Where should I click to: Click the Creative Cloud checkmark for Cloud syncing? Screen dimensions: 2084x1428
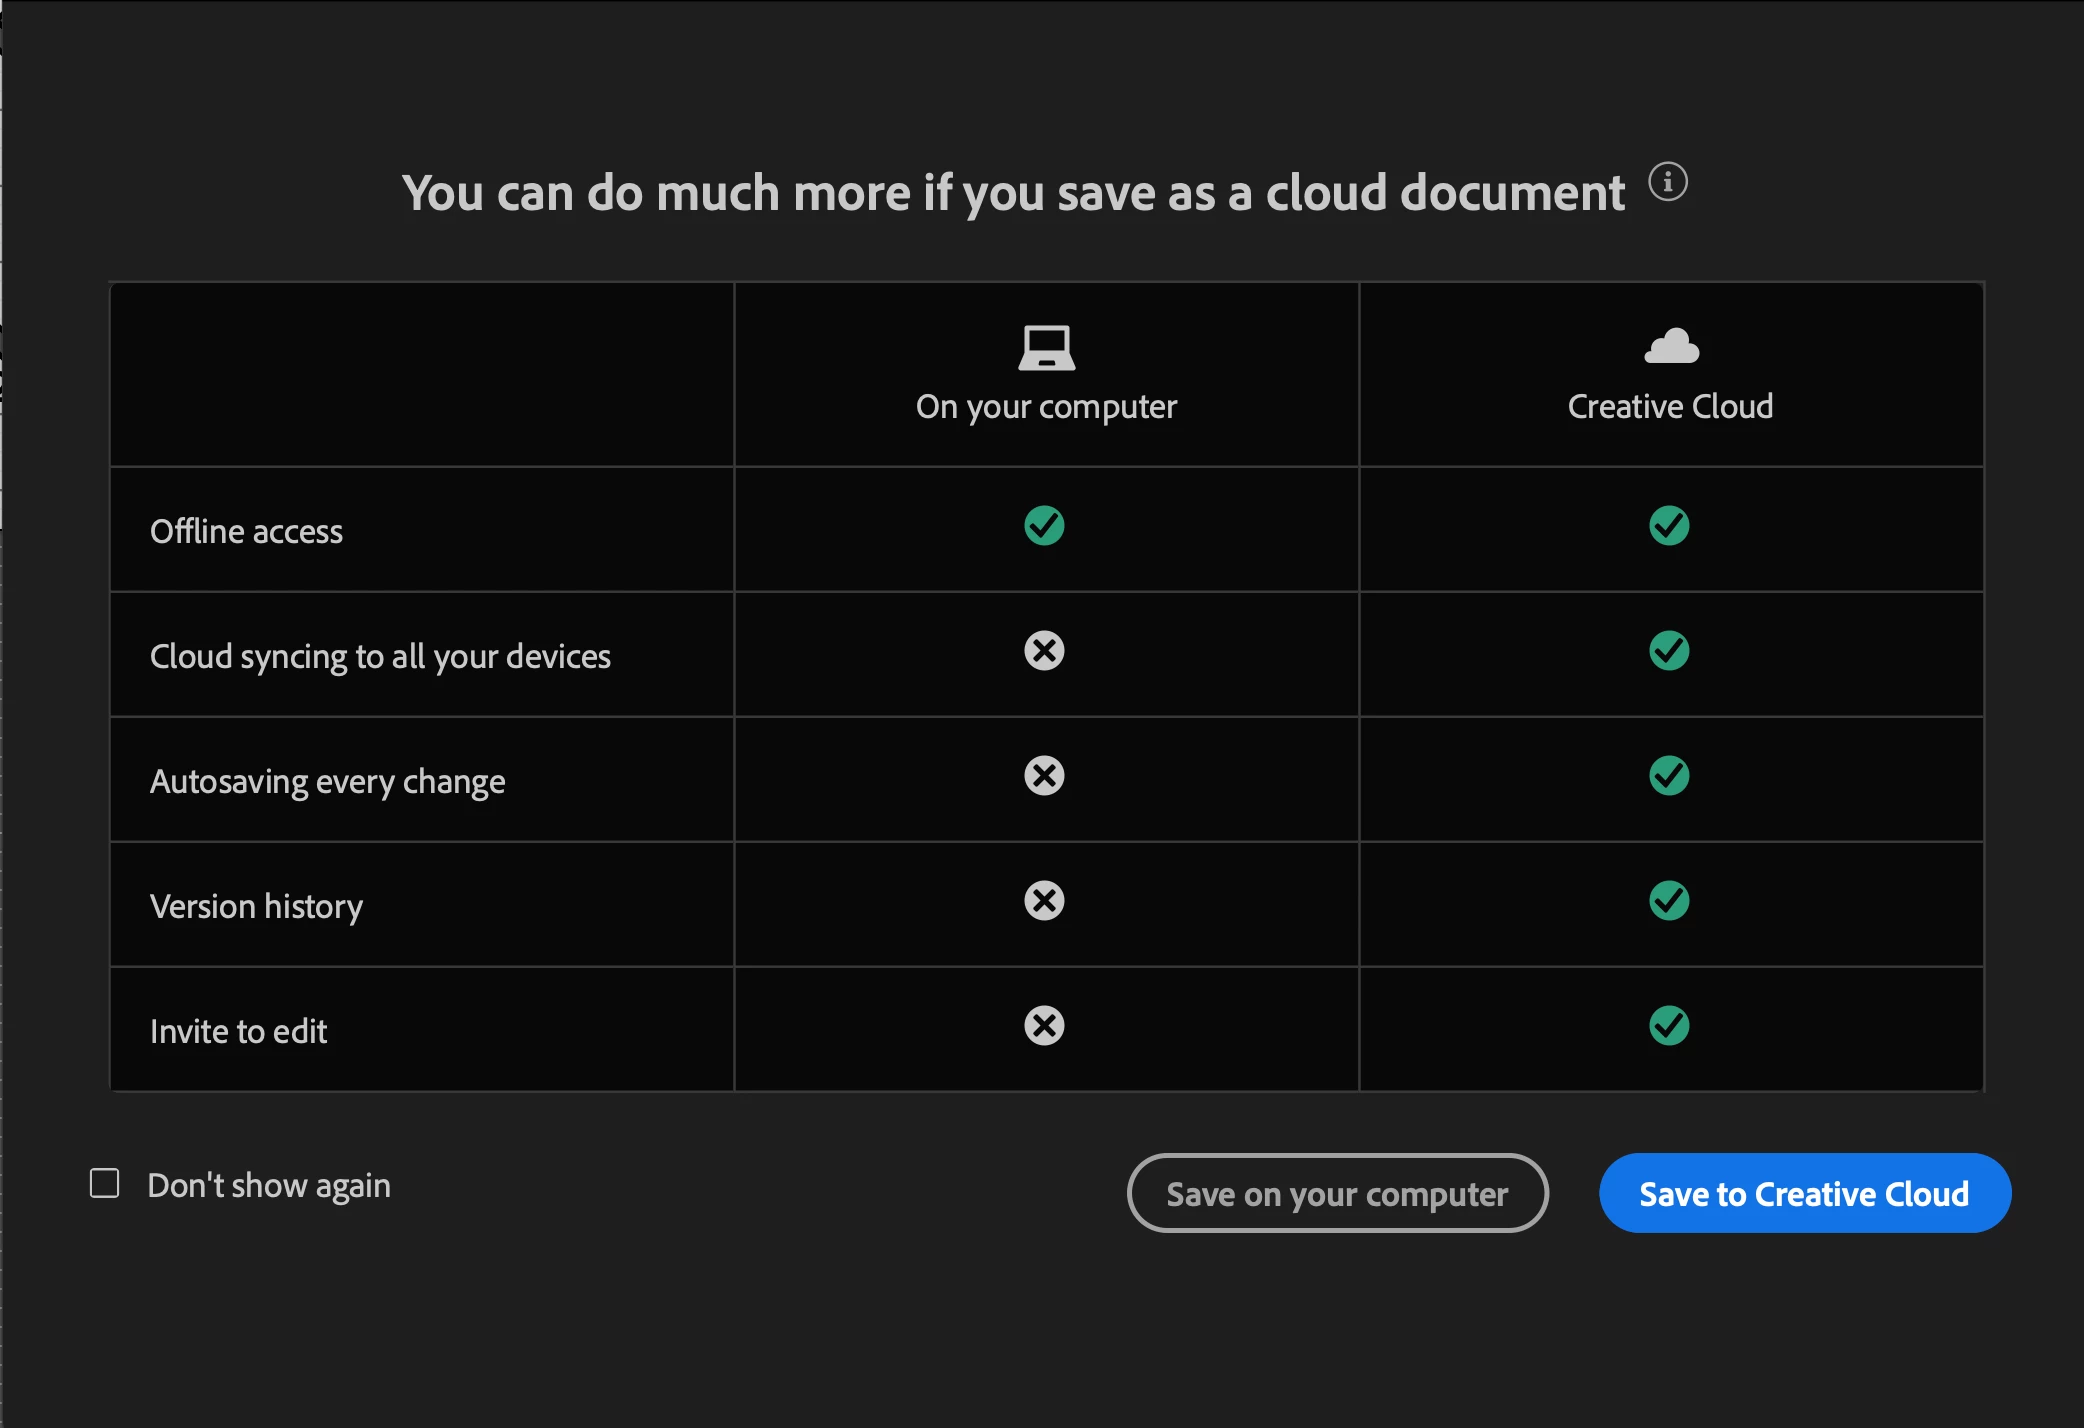1669,651
